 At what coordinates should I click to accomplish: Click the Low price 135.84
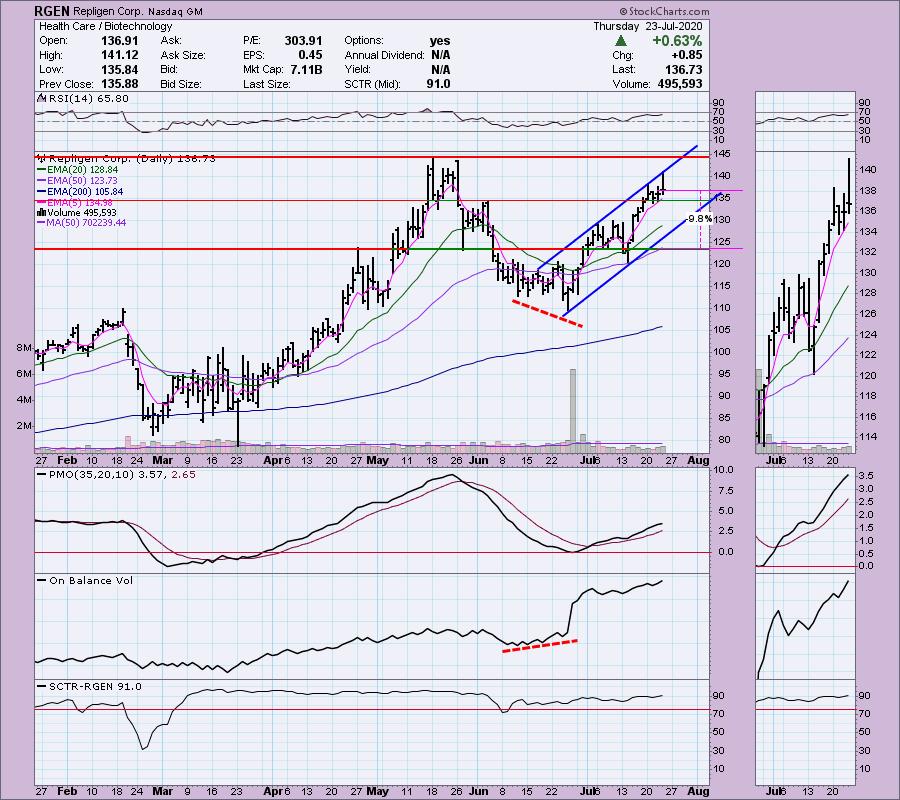119,69
